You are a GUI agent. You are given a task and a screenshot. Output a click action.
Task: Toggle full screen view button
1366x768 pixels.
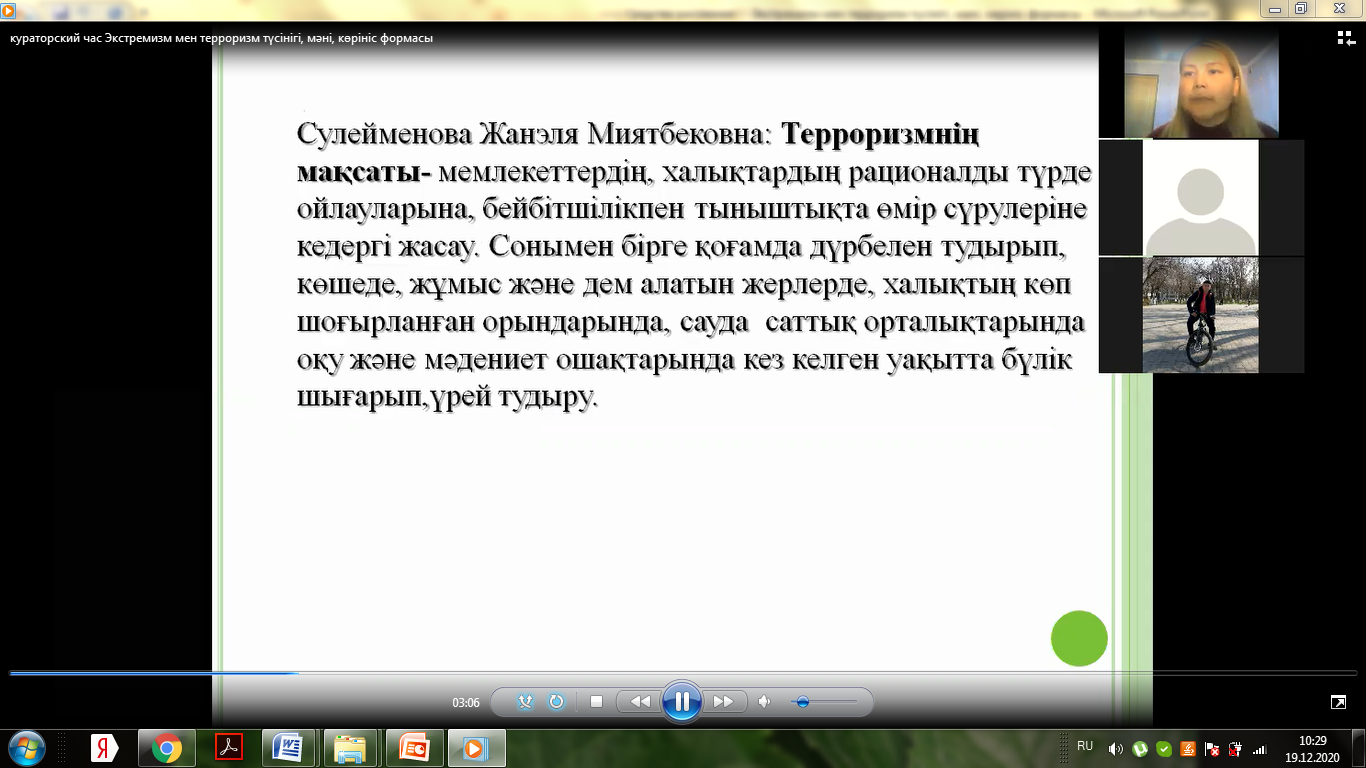[1338, 702]
